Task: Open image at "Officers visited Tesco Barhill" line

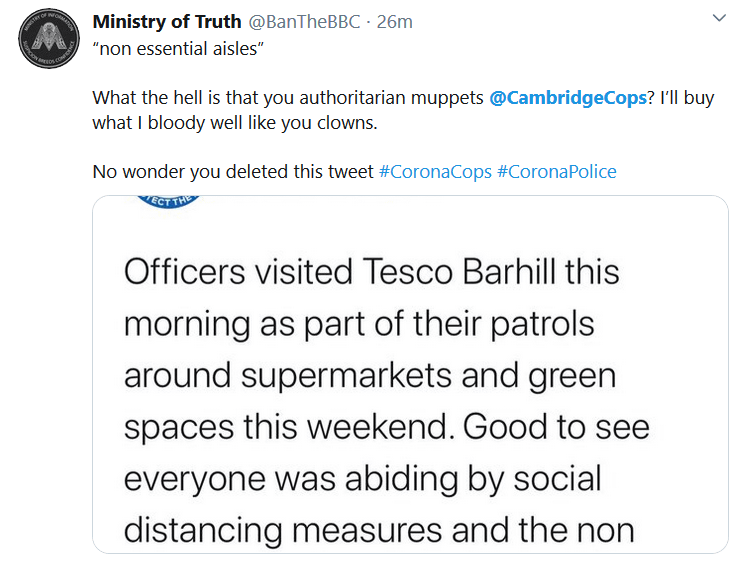Action: click(x=372, y=272)
